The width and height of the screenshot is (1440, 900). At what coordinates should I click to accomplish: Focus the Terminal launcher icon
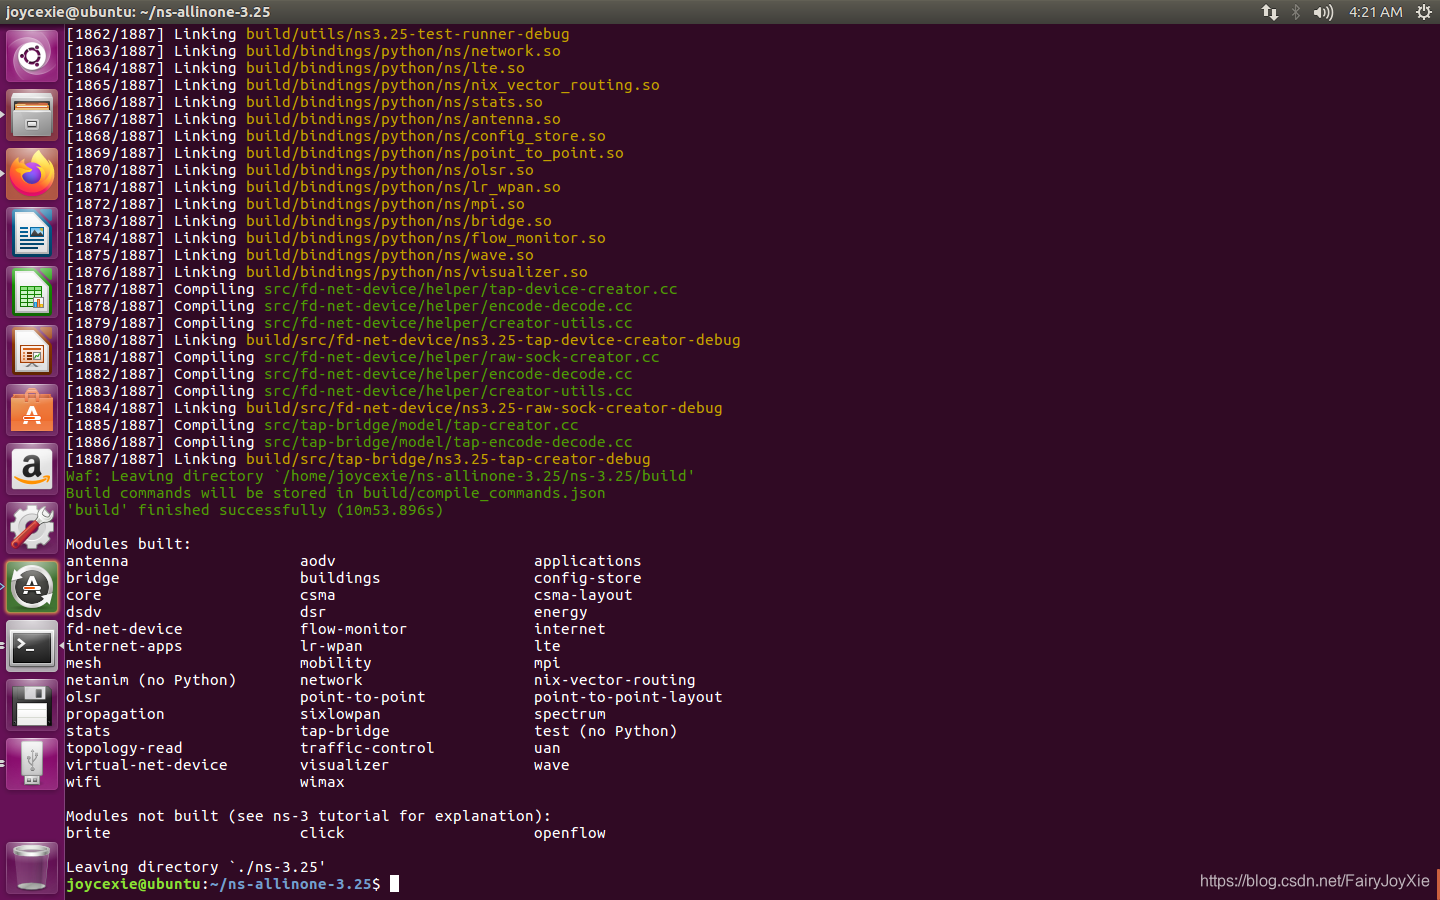click(x=32, y=646)
